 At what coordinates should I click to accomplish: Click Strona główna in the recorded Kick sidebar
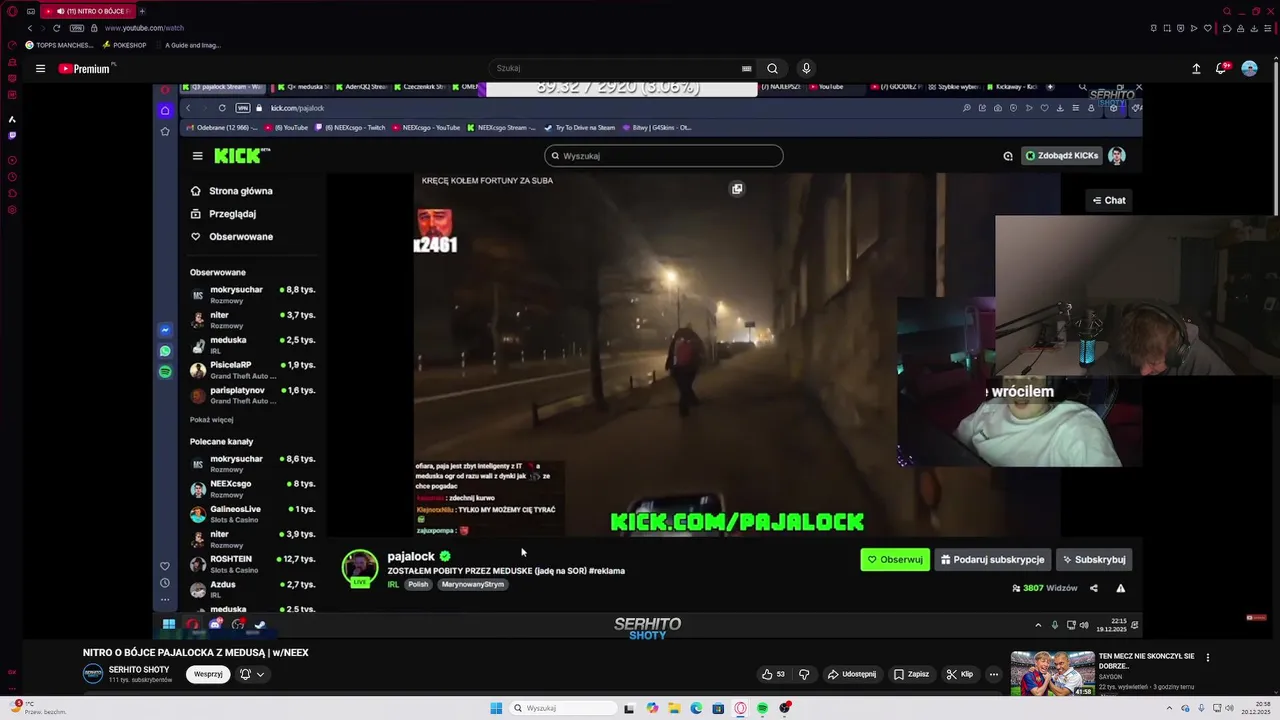coord(232,191)
